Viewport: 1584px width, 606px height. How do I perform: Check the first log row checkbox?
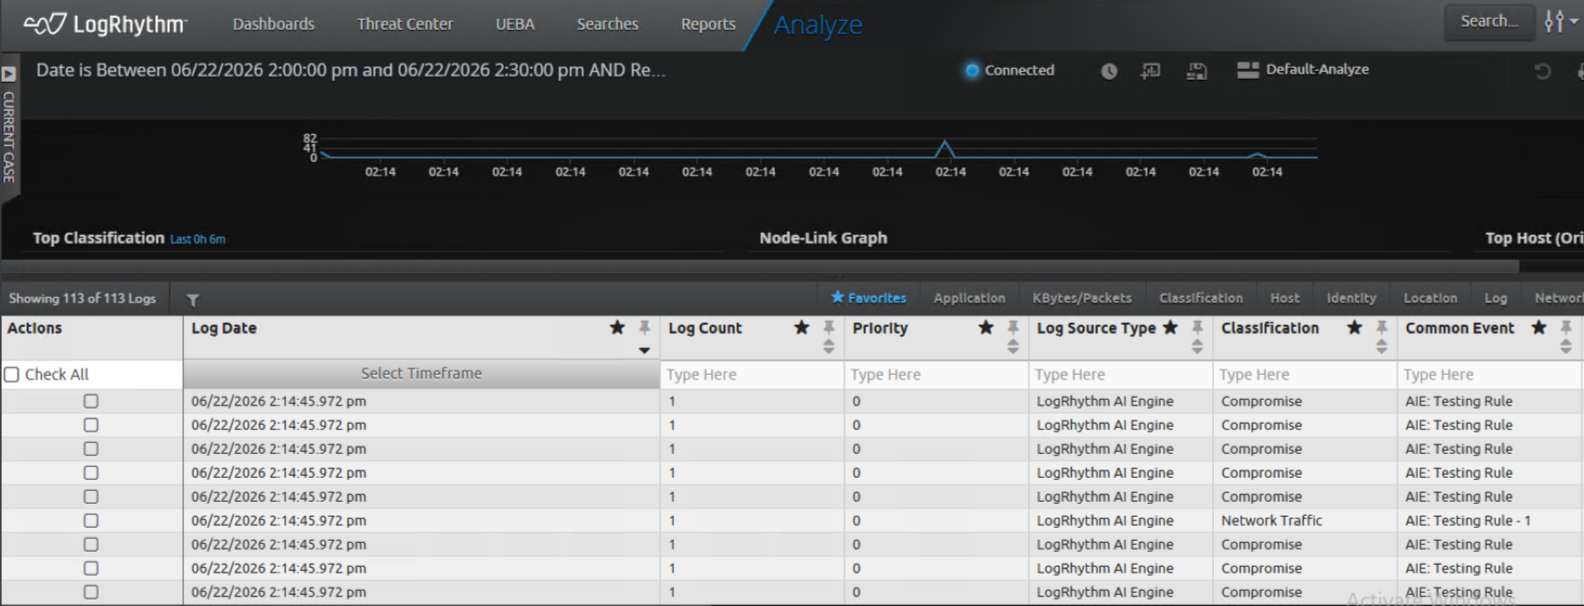click(91, 401)
